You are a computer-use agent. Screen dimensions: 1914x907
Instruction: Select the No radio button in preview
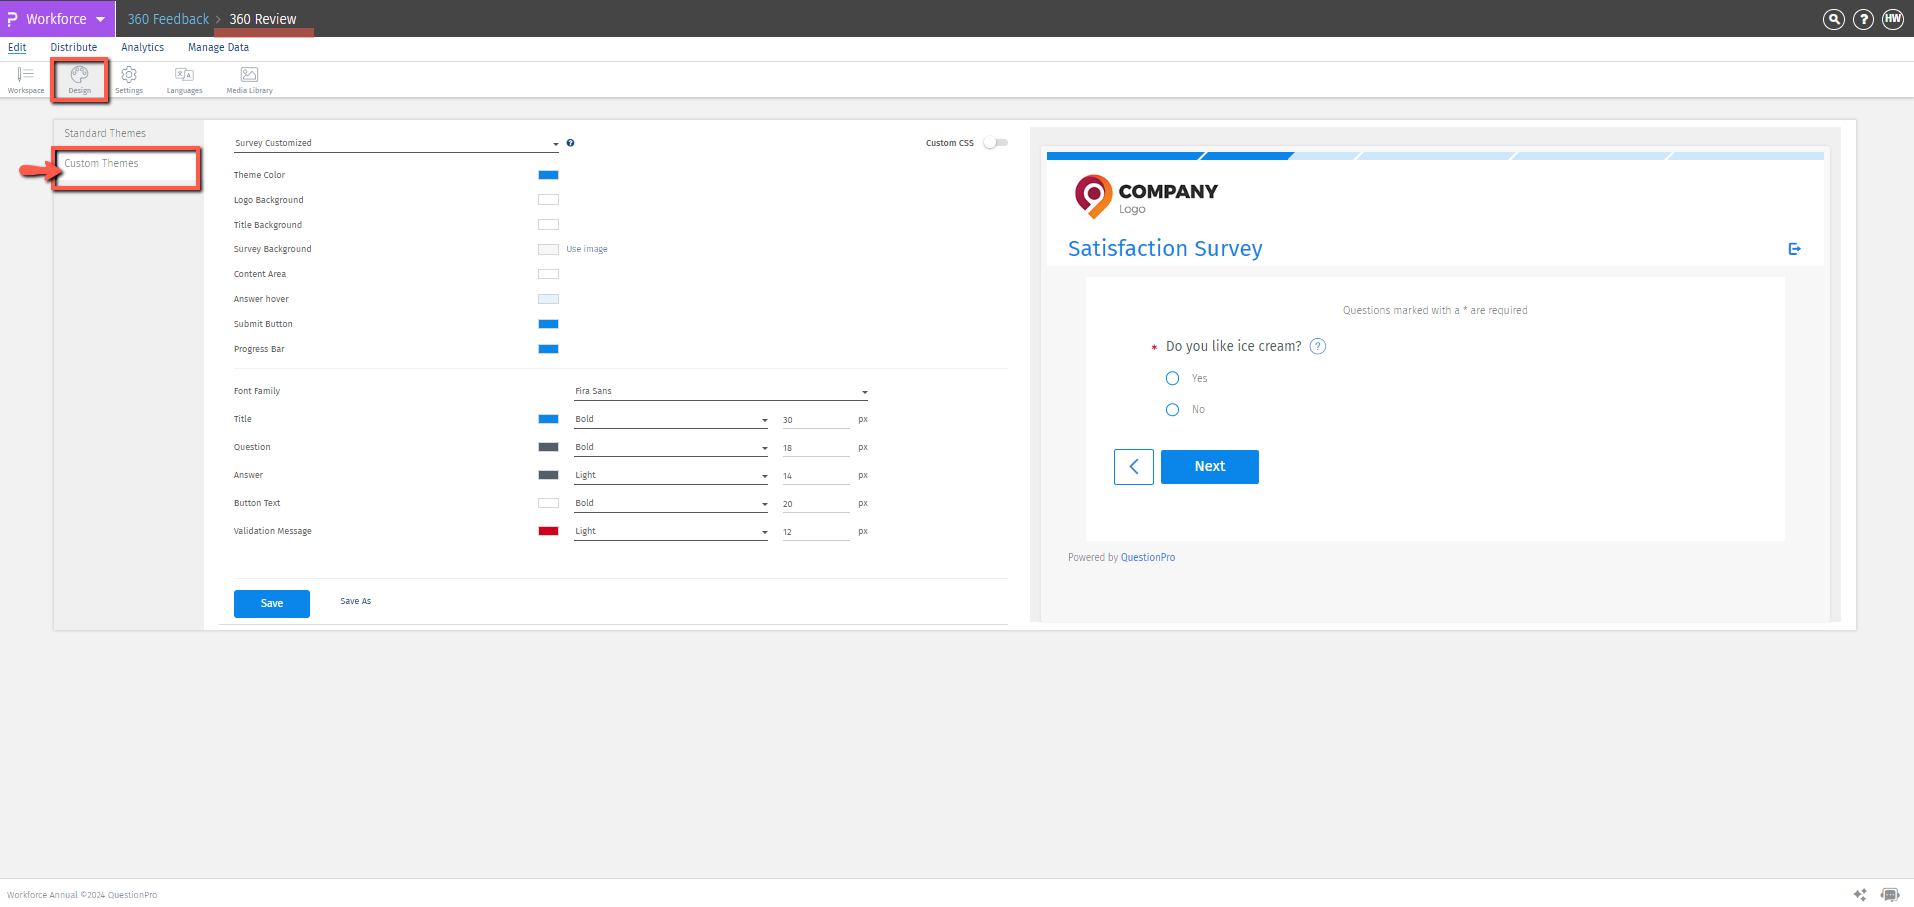[x=1172, y=409]
